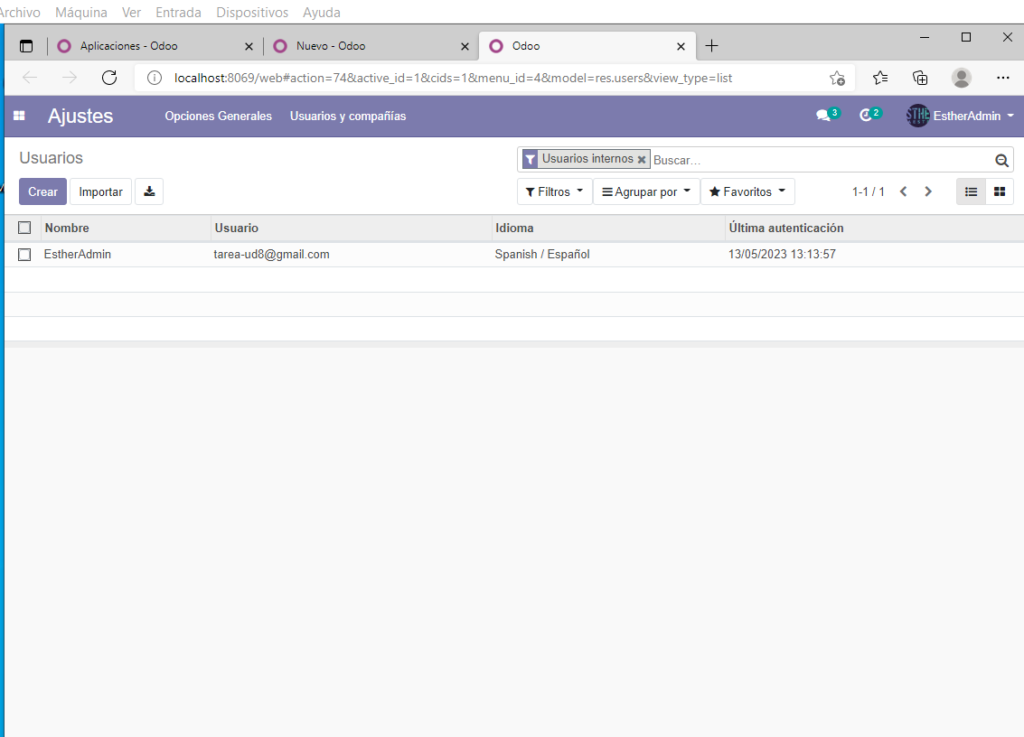
Task: Open the Usuarios y compañías menu
Action: (348, 116)
